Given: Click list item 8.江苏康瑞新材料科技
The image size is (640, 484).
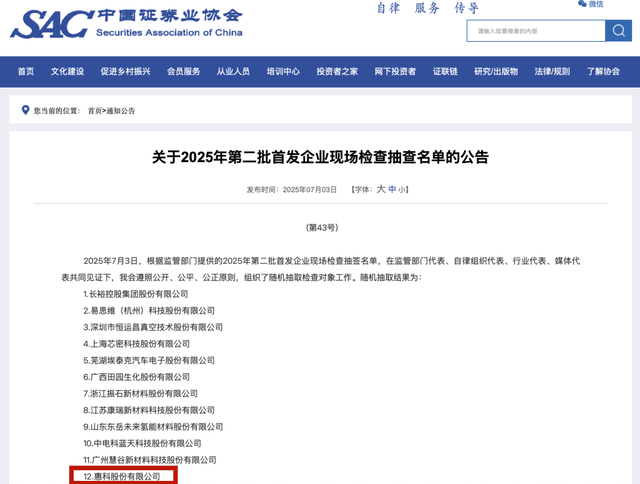Looking at the screenshot, I should click(149, 410).
